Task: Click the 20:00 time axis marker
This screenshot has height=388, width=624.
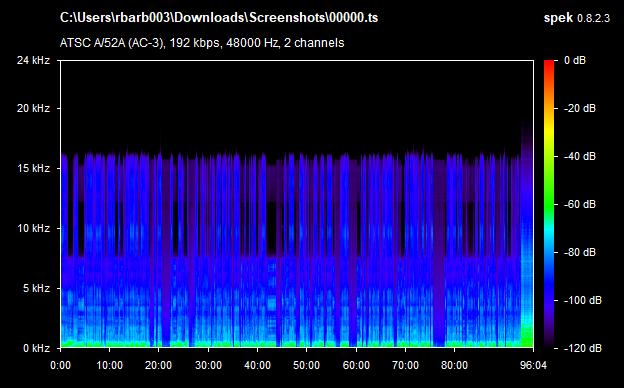Action: point(158,365)
